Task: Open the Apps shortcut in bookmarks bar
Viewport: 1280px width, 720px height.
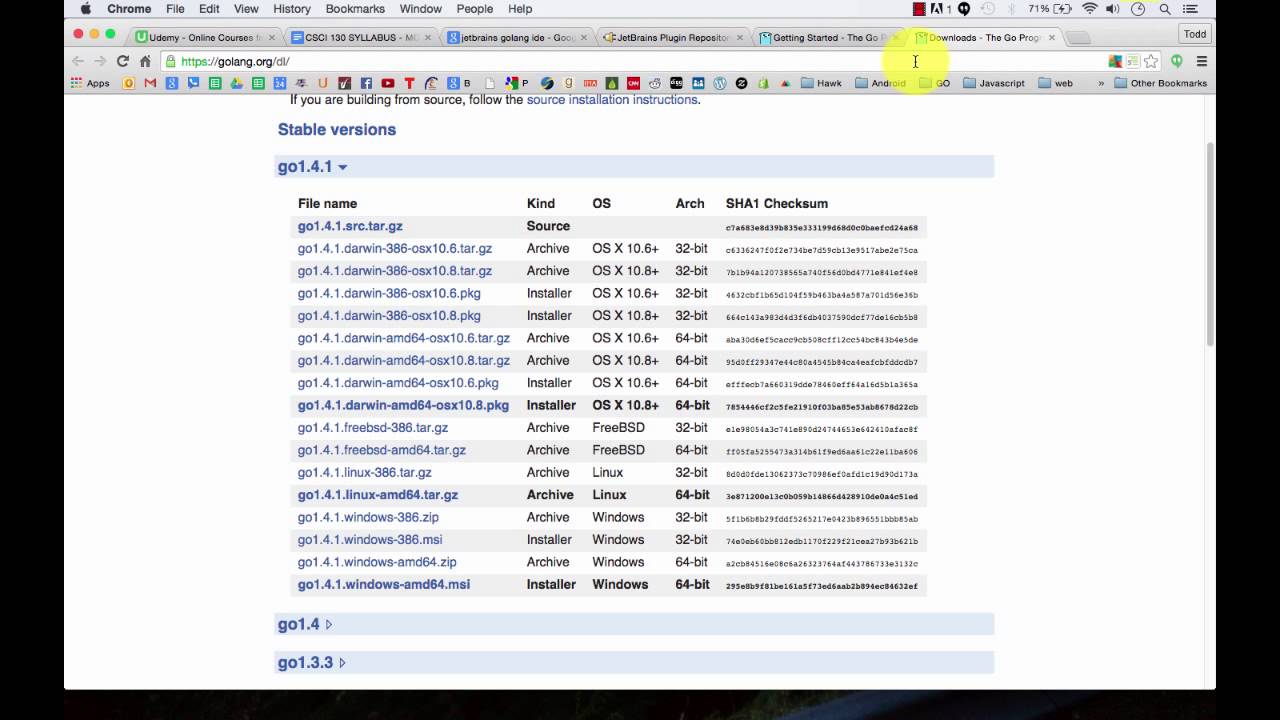Action: point(90,83)
